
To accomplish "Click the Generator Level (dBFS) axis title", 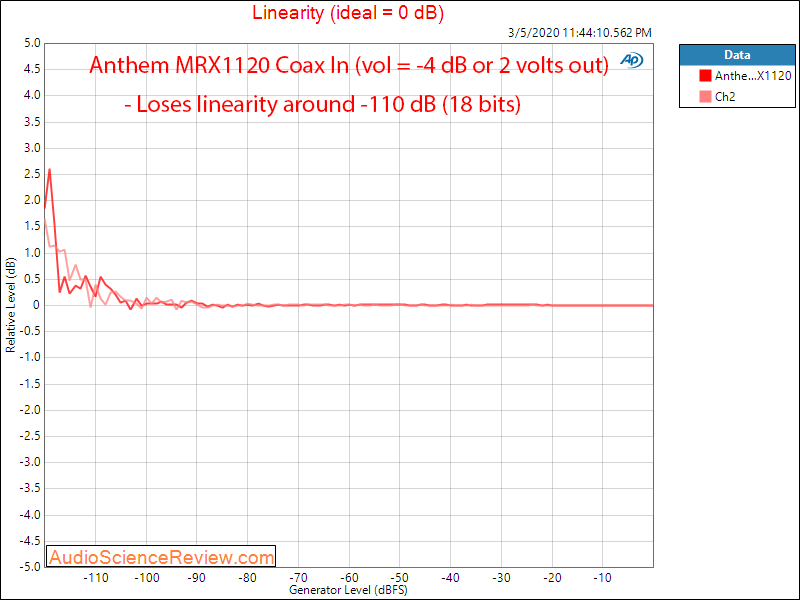I will 348,590.
